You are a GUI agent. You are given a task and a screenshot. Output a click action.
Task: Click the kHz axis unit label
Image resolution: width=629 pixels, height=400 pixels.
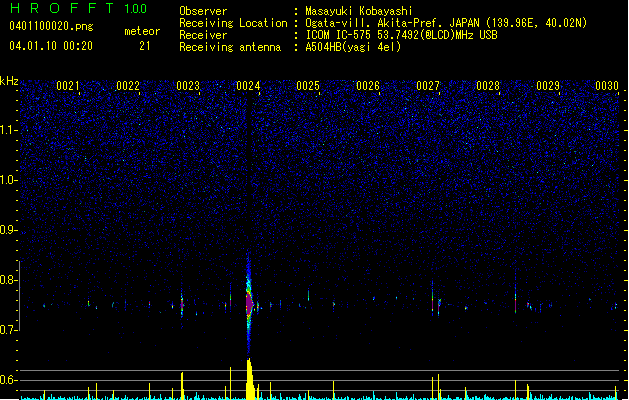(9, 81)
